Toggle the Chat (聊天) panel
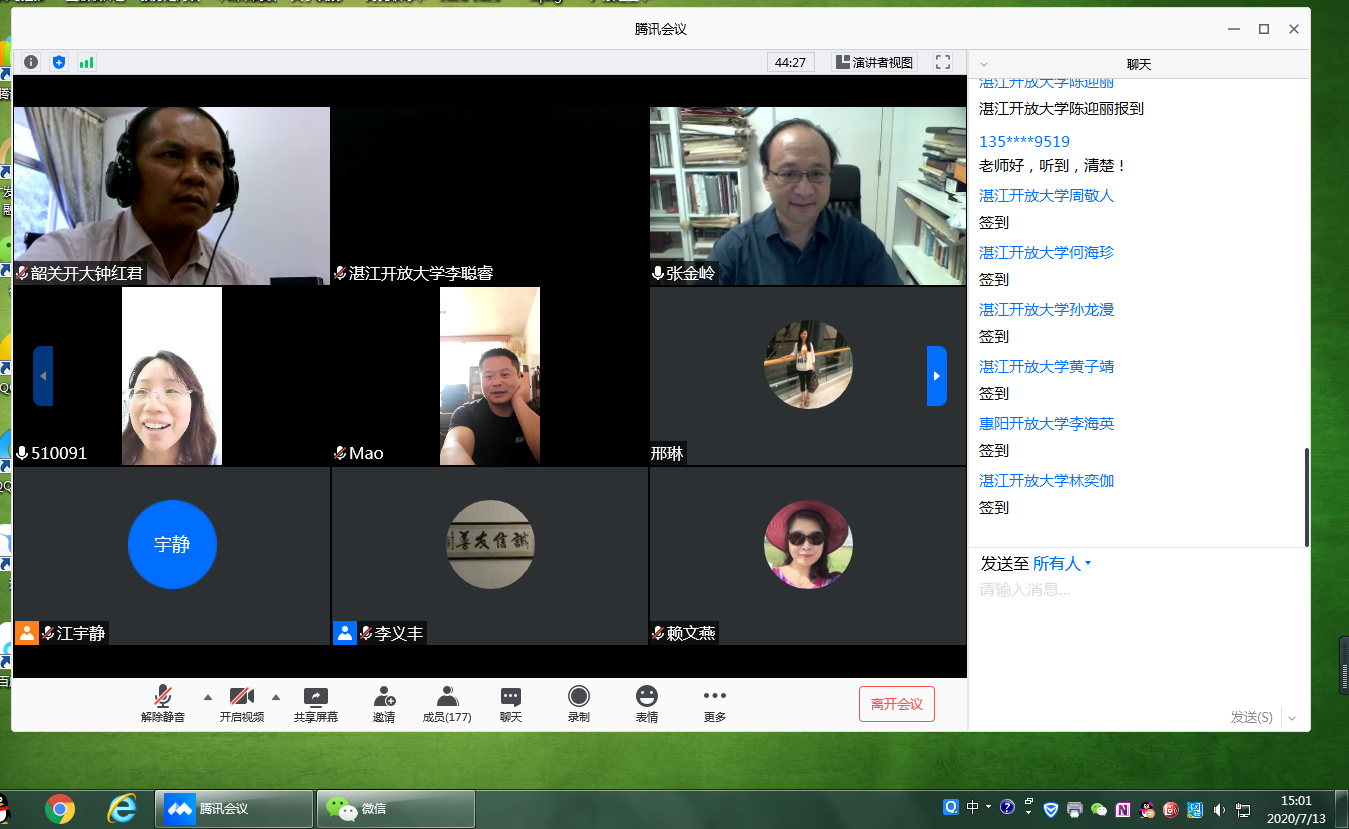The image size is (1349, 829). (x=511, y=704)
